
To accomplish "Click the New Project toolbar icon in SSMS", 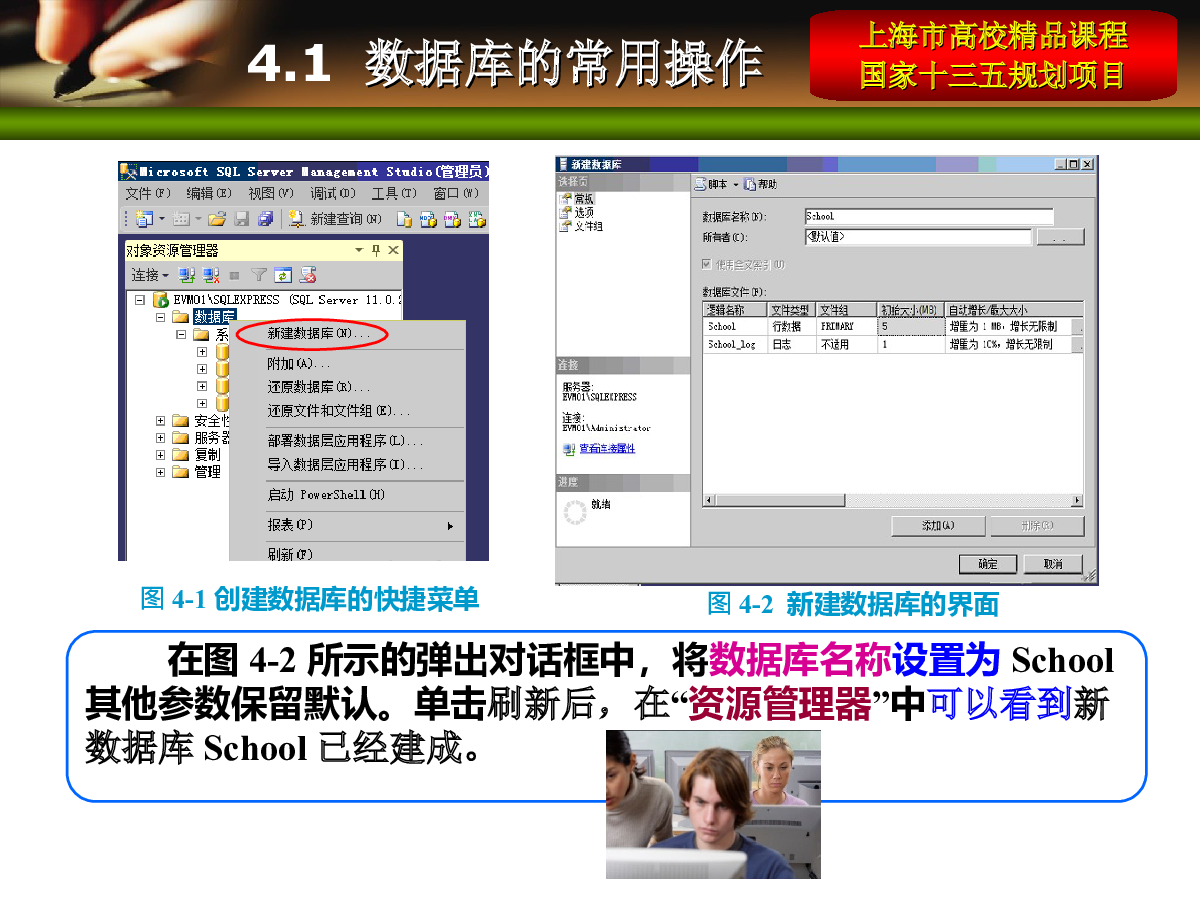I will (x=144, y=219).
